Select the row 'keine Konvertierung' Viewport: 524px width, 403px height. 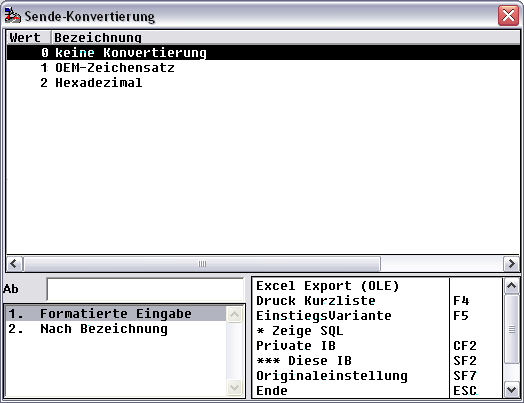(x=263, y=53)
